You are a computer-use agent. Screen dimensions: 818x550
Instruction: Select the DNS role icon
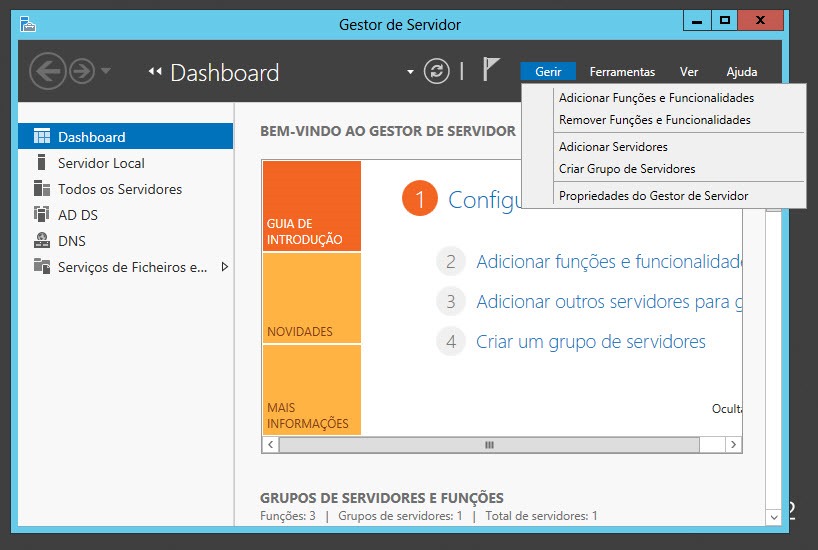click(x=41, y=241)
